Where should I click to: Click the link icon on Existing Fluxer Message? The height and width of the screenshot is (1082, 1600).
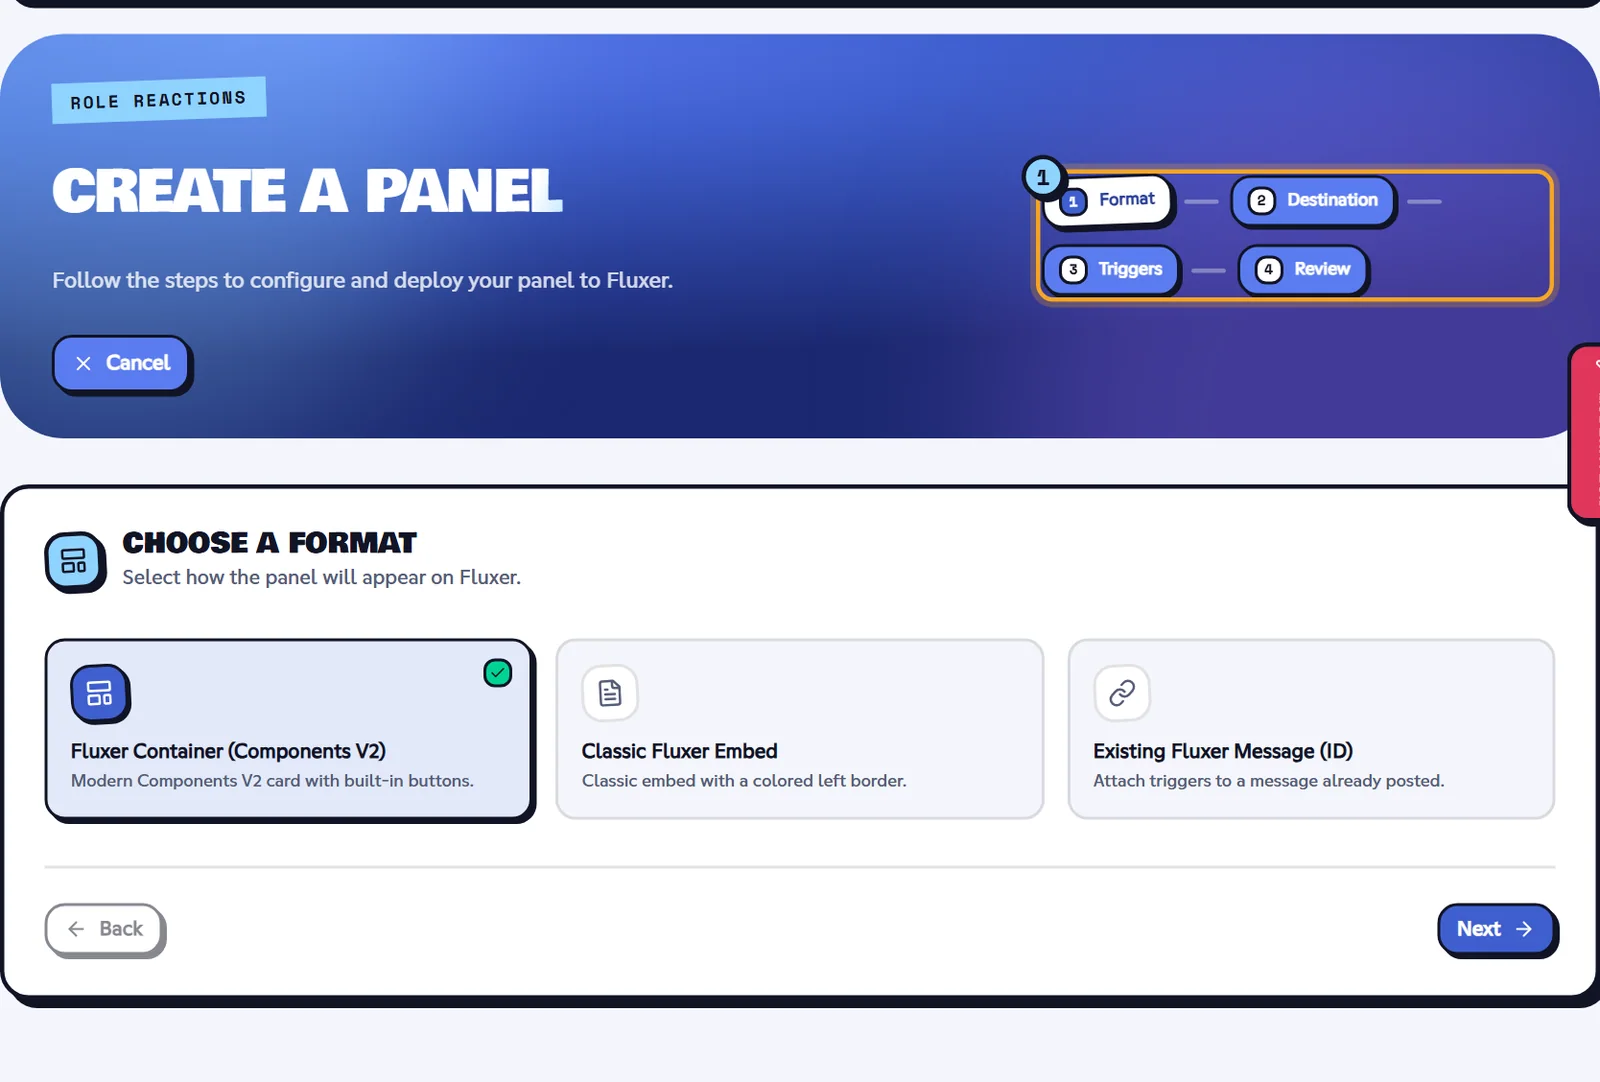click(x=1122, y=693)
